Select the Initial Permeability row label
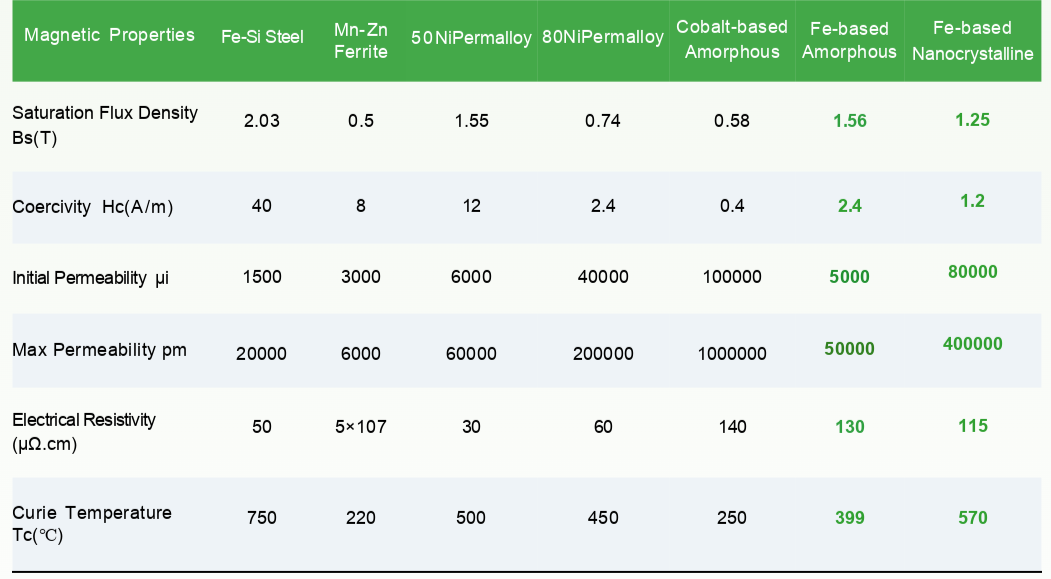1051x579 pixels. pyautogui.click(x=90, y=277)
